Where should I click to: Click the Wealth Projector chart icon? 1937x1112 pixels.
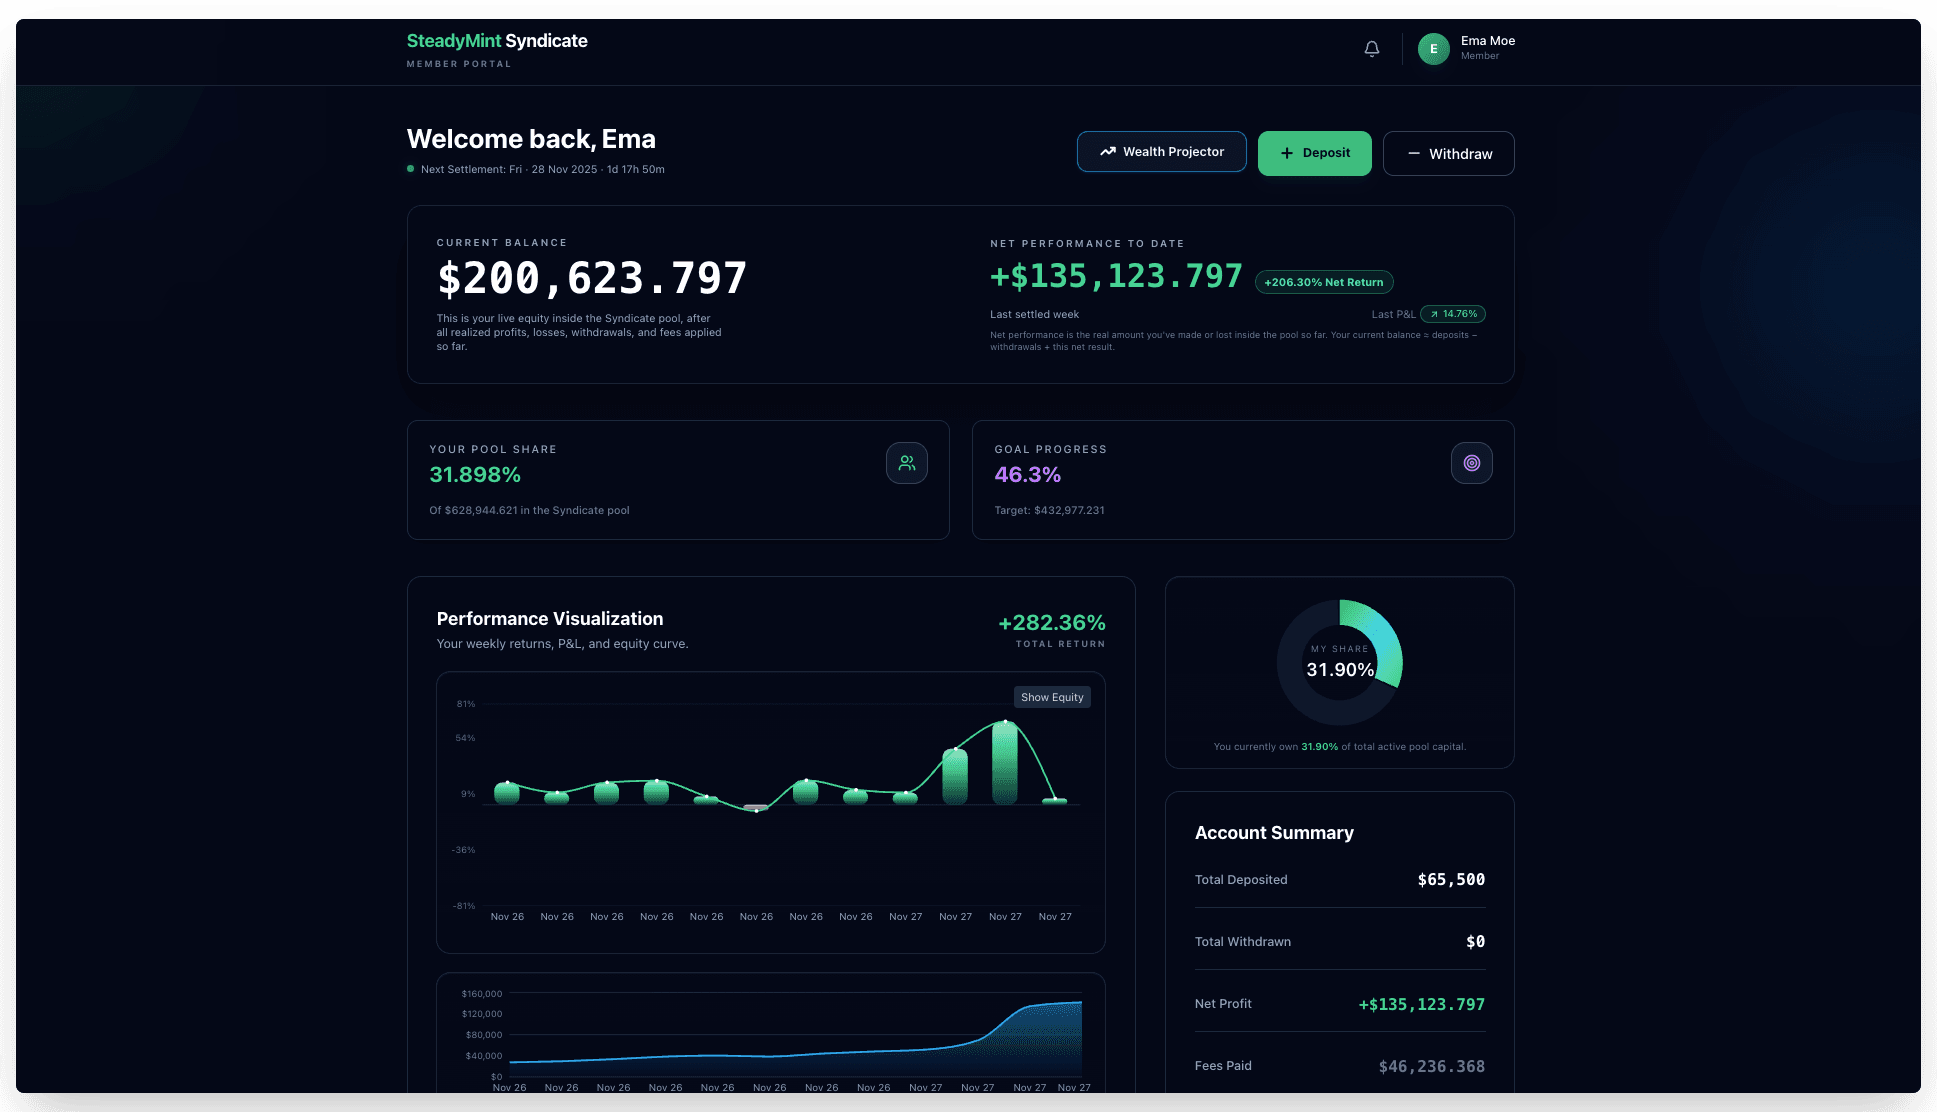1108,151
